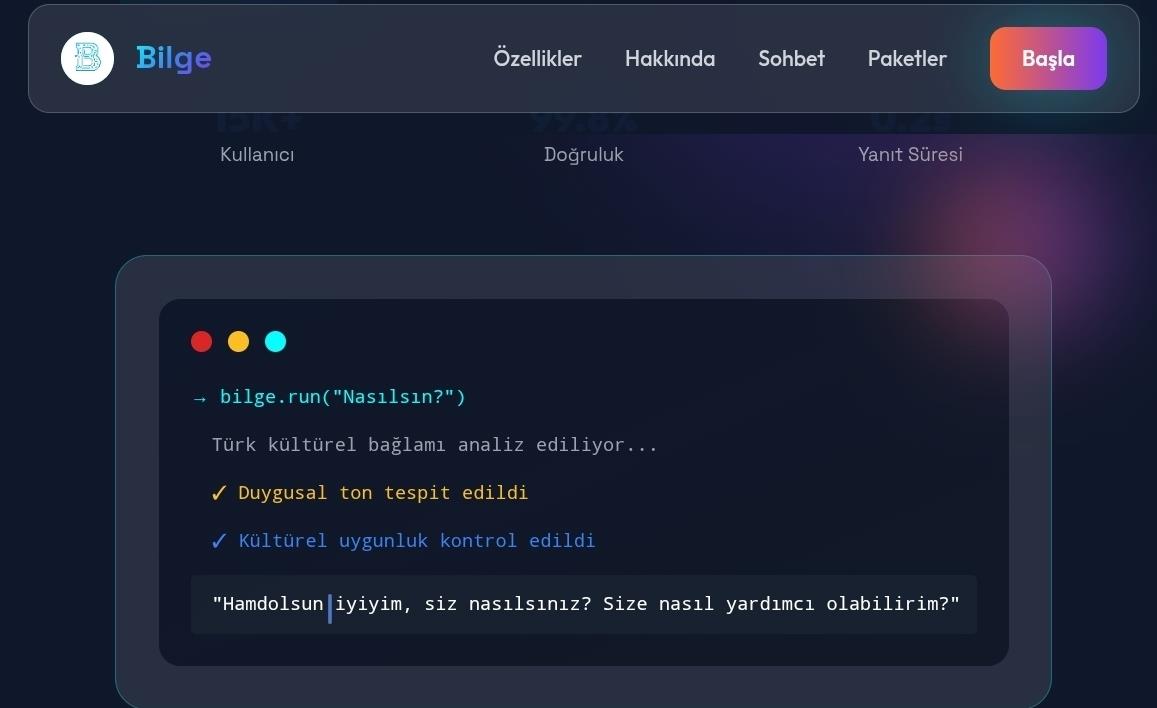Click the text 'Duygusal ton tespit edildi'
The image size is (1157, 708).
[383, 493]
